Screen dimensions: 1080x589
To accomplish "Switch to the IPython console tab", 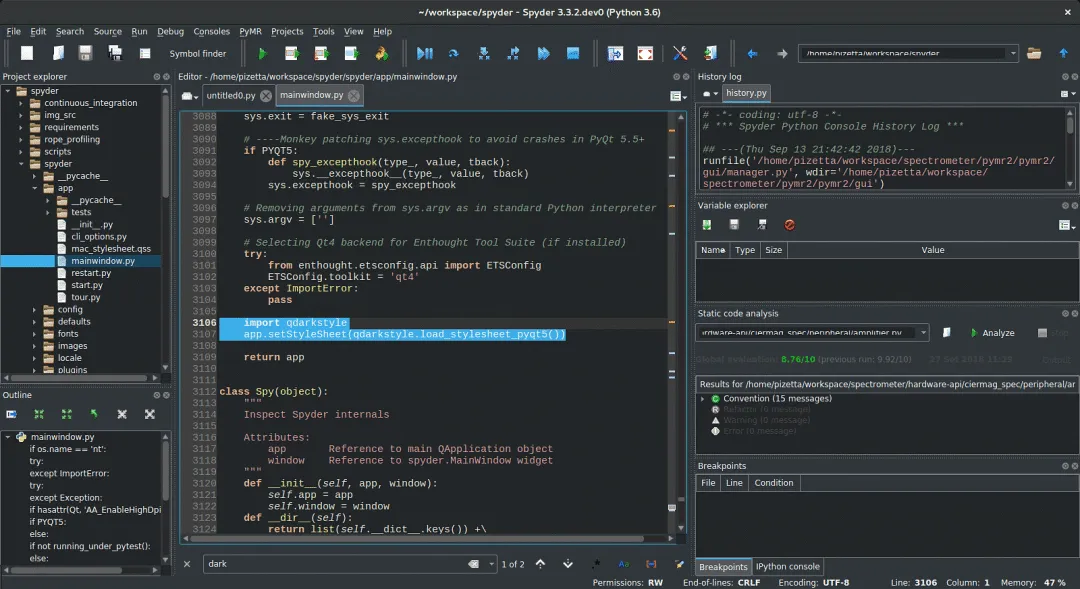I will (x=788, y=566).
